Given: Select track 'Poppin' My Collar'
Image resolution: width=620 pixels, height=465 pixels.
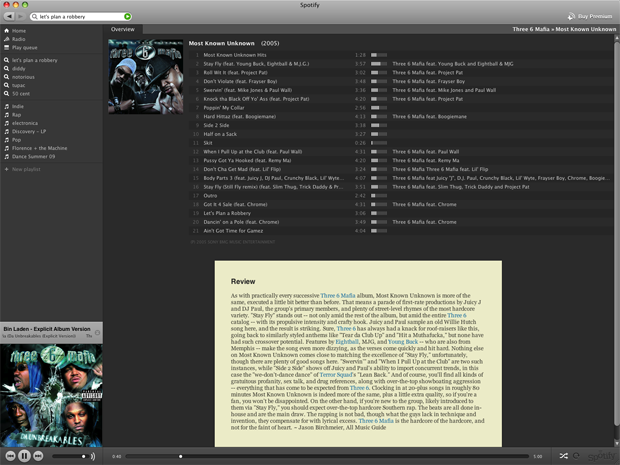Looking at the screenshot, I should pyautogui.click(x=224, y=108).
